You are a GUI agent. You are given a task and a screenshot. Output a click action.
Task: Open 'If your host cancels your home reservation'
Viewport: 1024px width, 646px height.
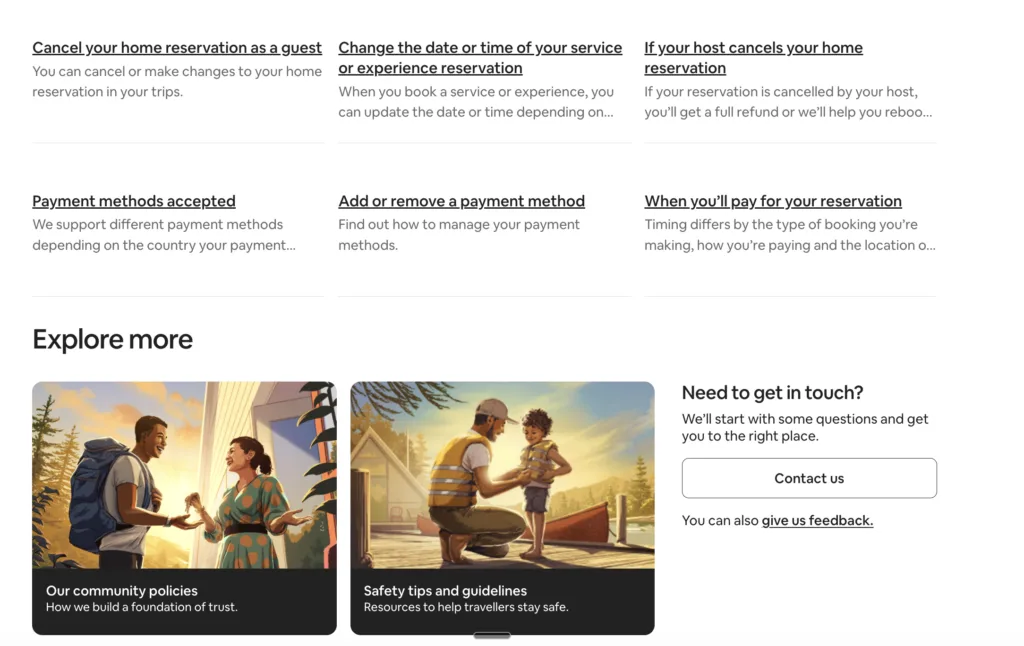[x=753, y=58]
